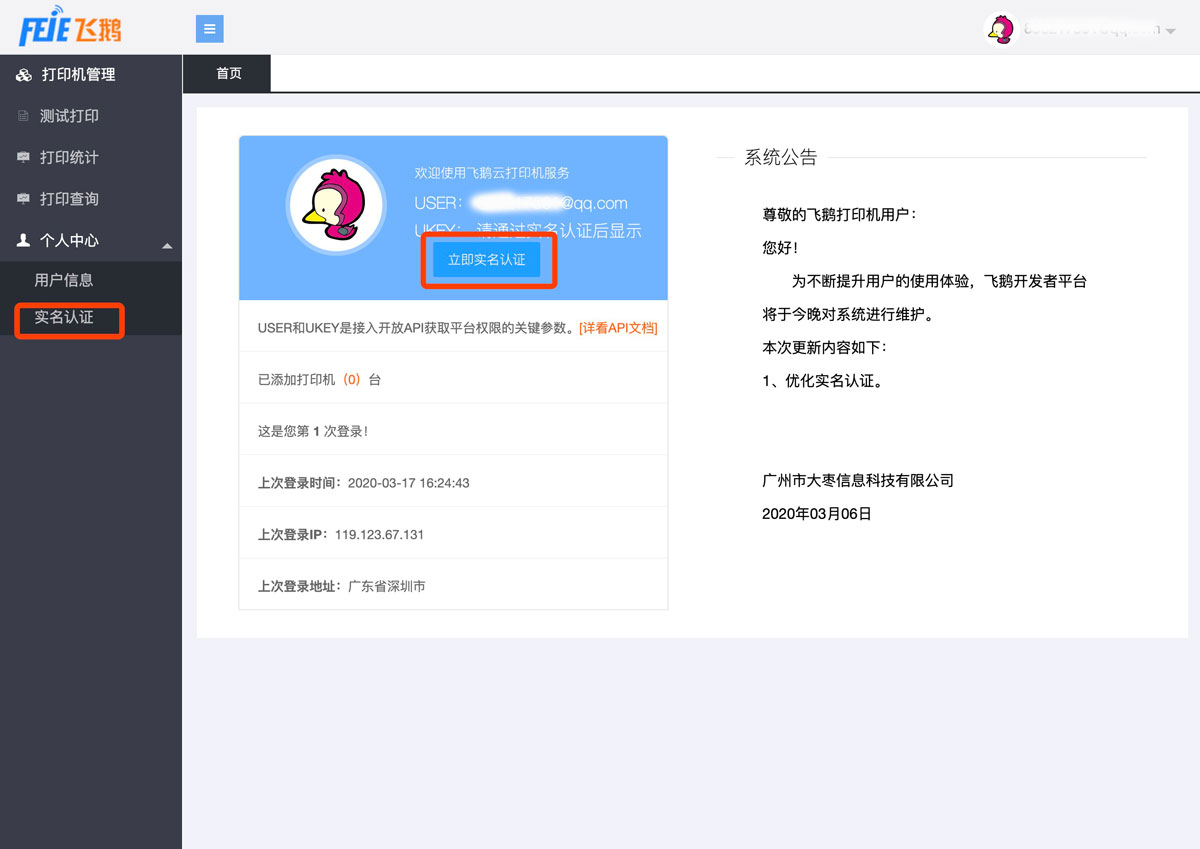Toggle the sidebar hamburger menu button
Viewport: 1200px width, 849px height.
point(209,29)
